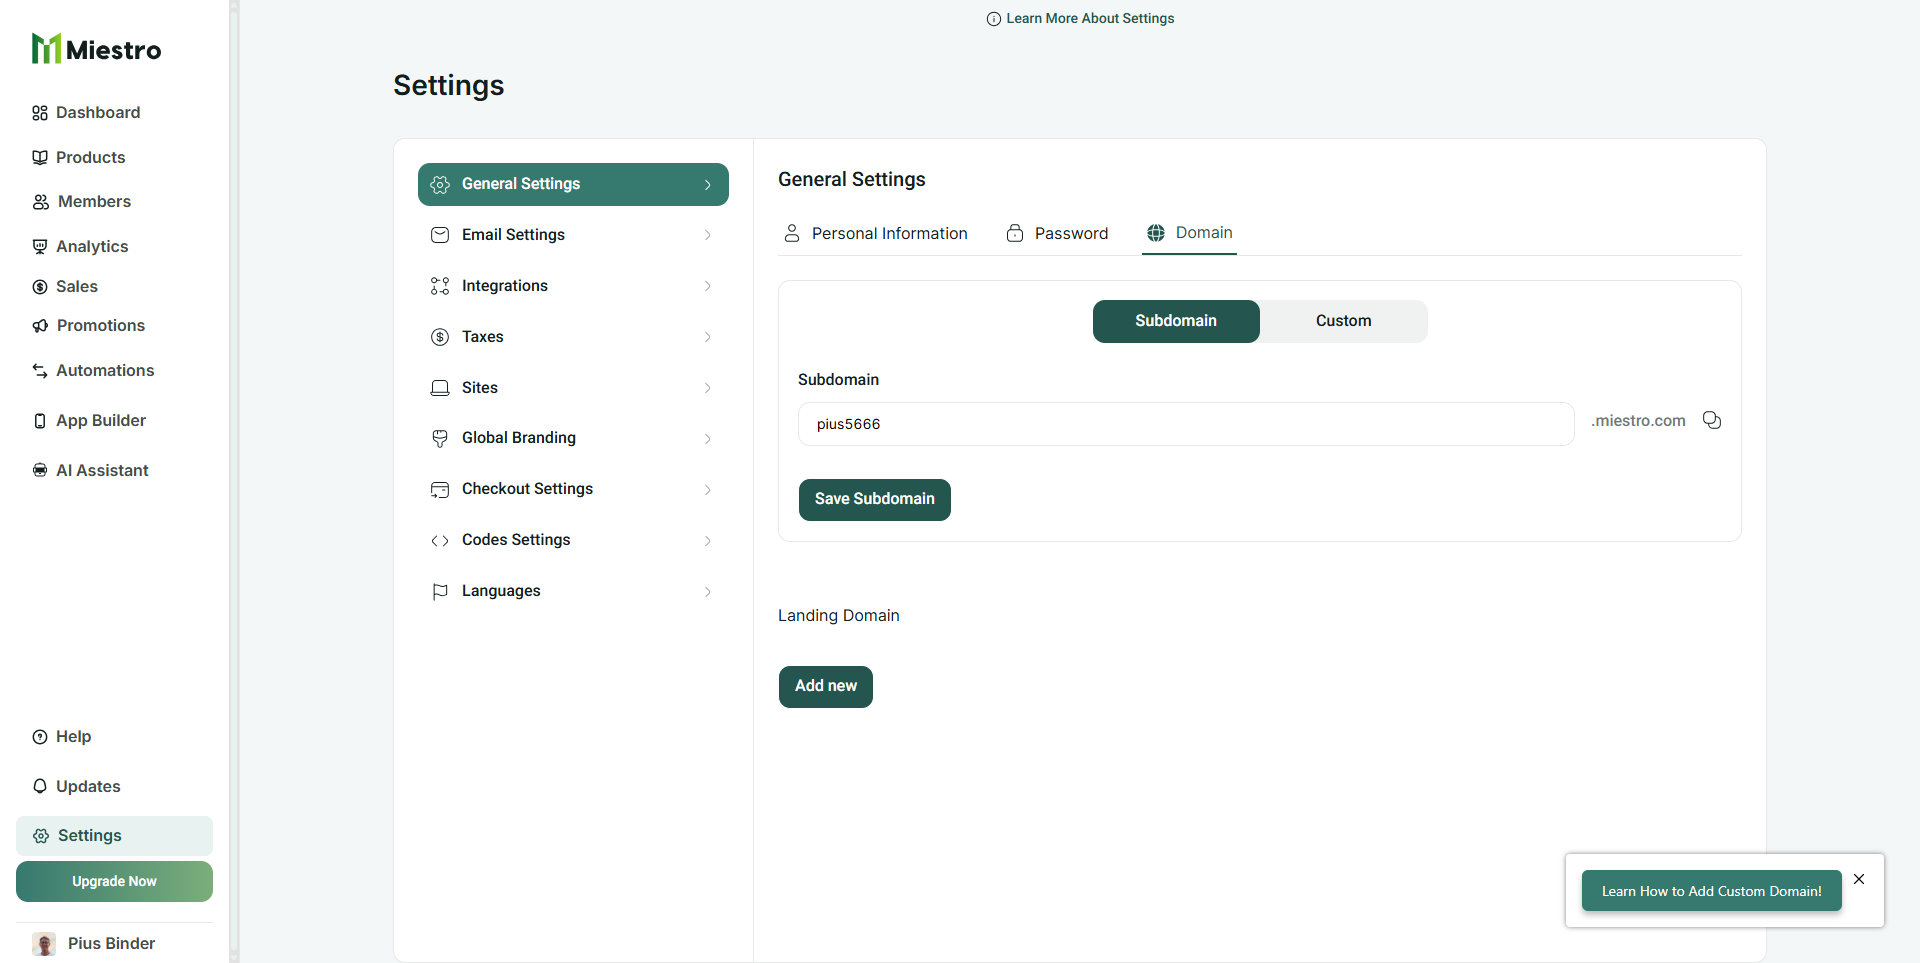The height and width of the screenshot is (963, 1920).
Task: Expand Email Settings chevron
Action: [x=707, y=235]
